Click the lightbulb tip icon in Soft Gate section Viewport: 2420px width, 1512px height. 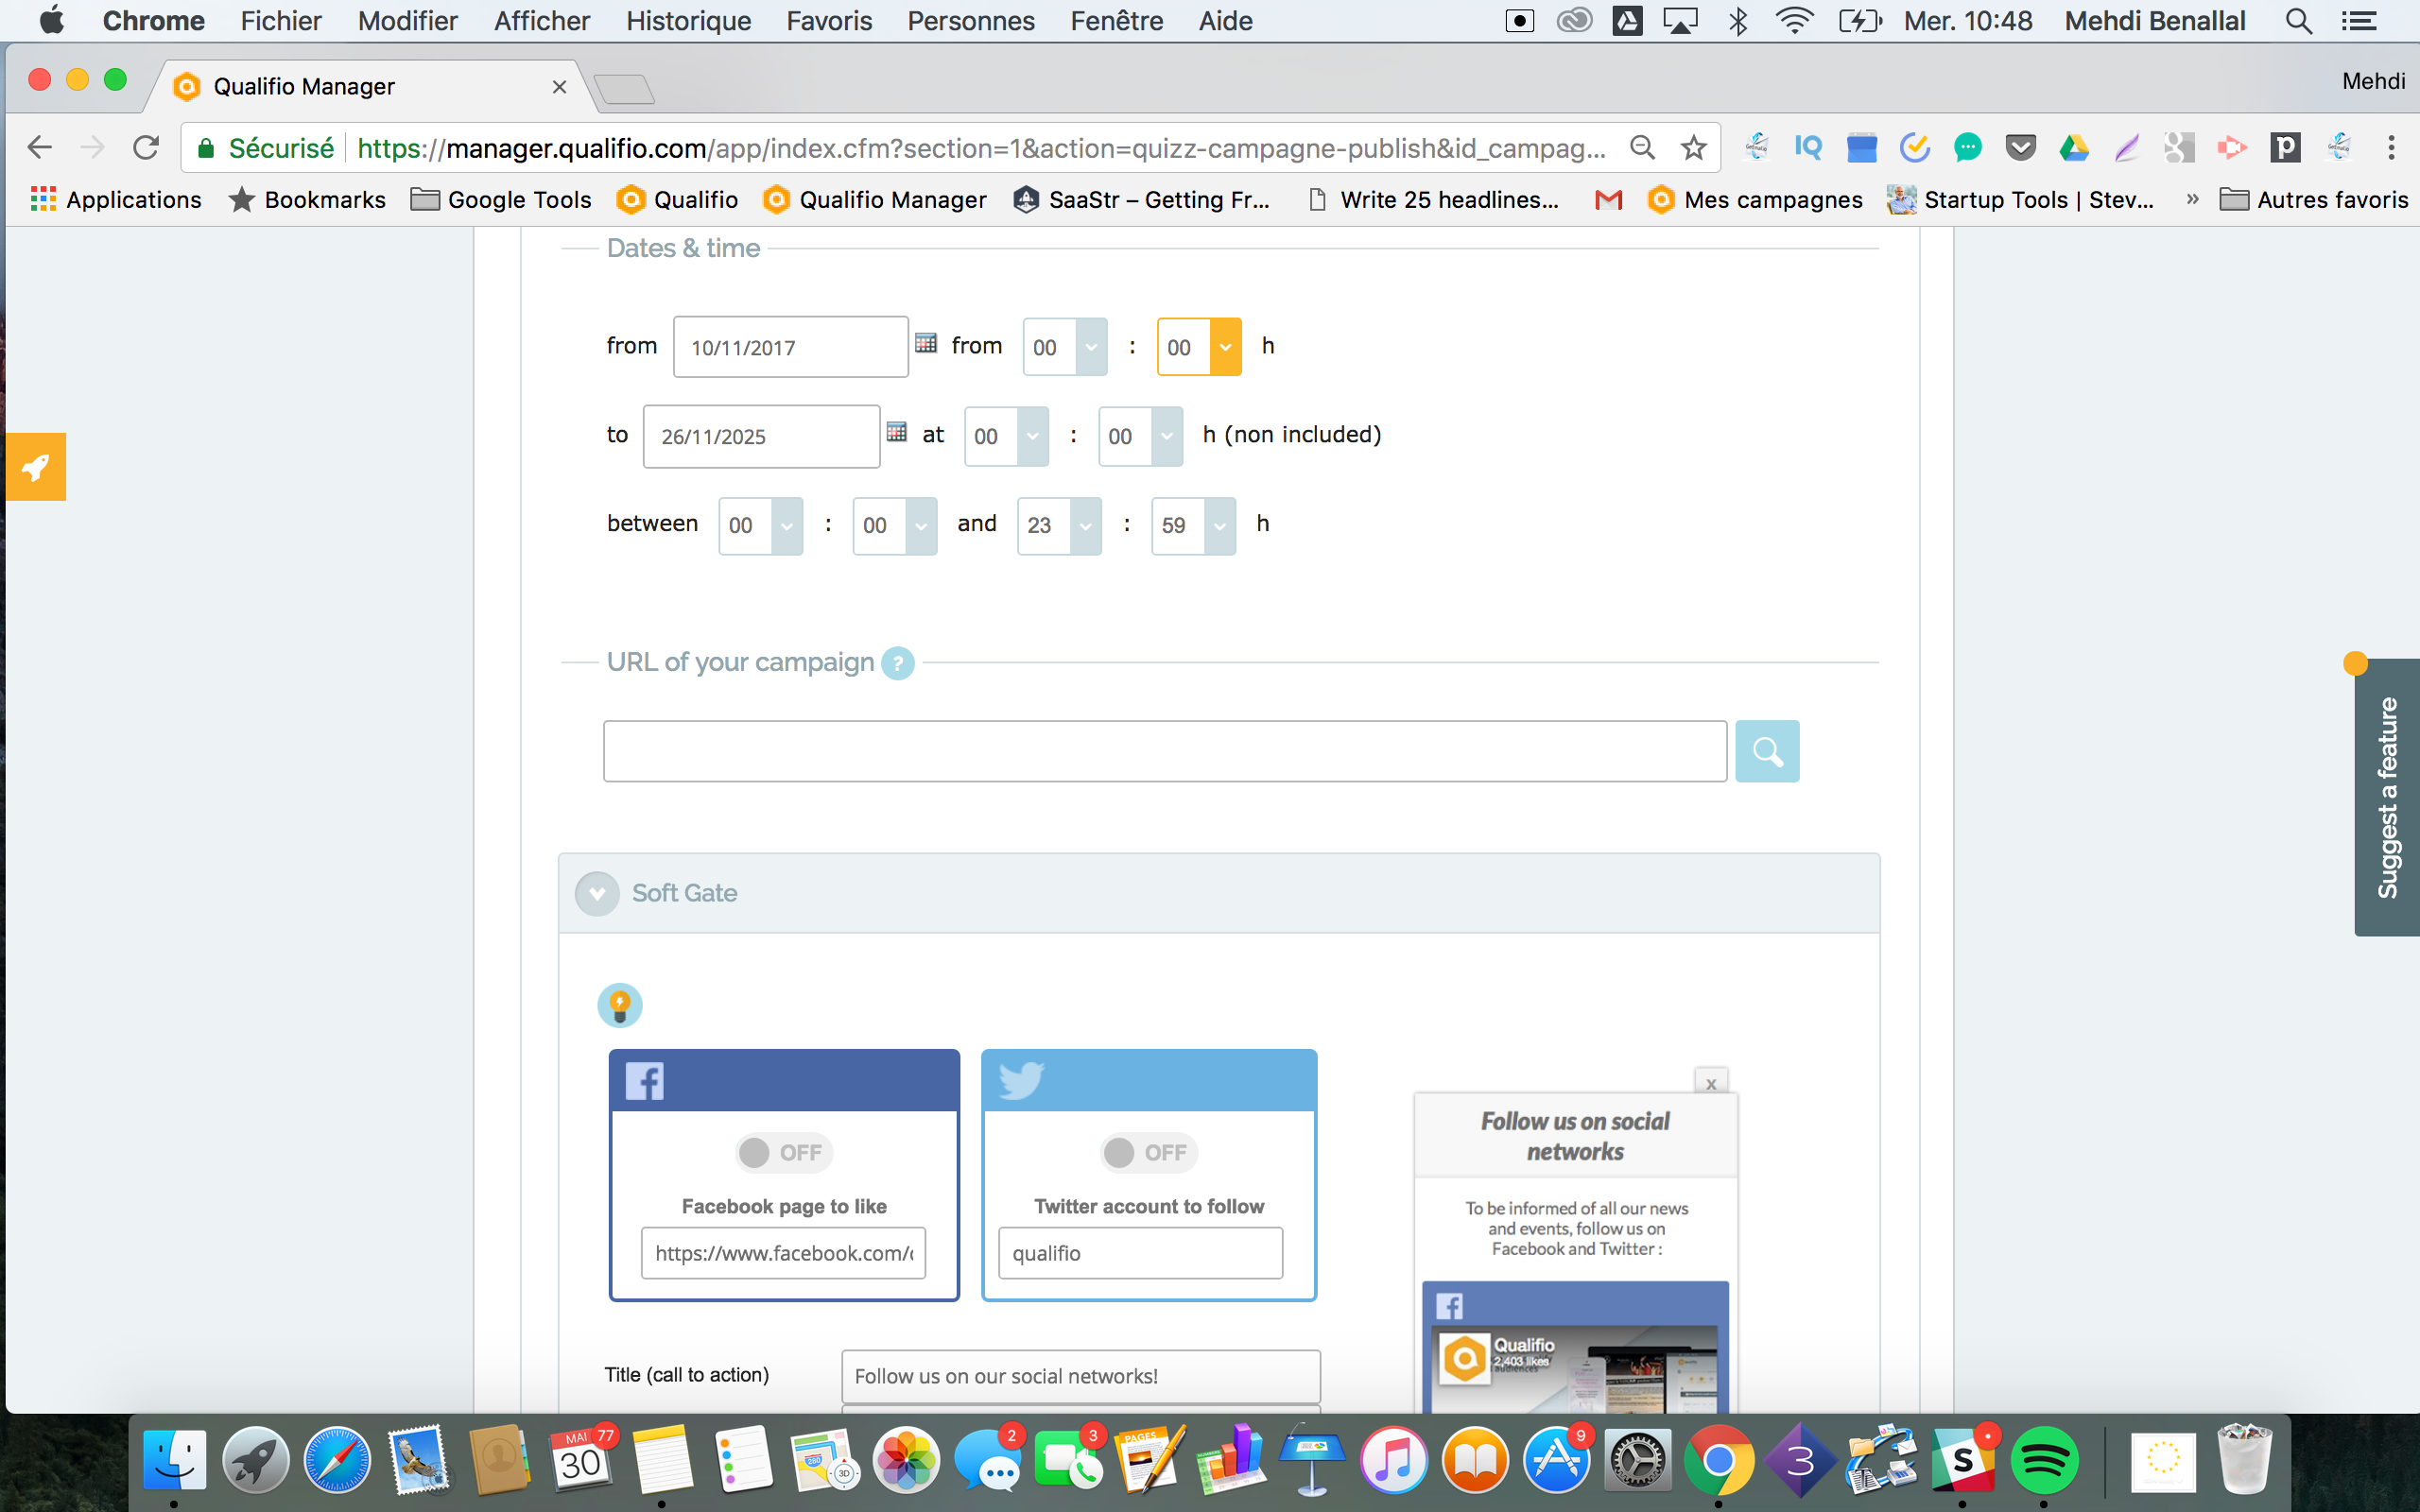point(620,1005)
